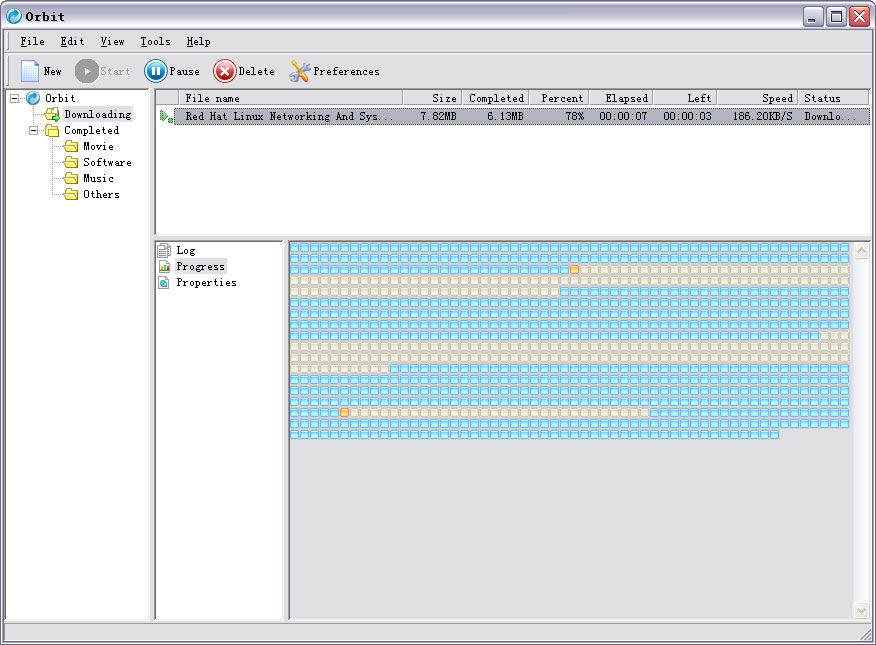The height and width of the screenshot is (645, 876).
Task: Open Preferences via the tools icon
Action: pos(299,71)
